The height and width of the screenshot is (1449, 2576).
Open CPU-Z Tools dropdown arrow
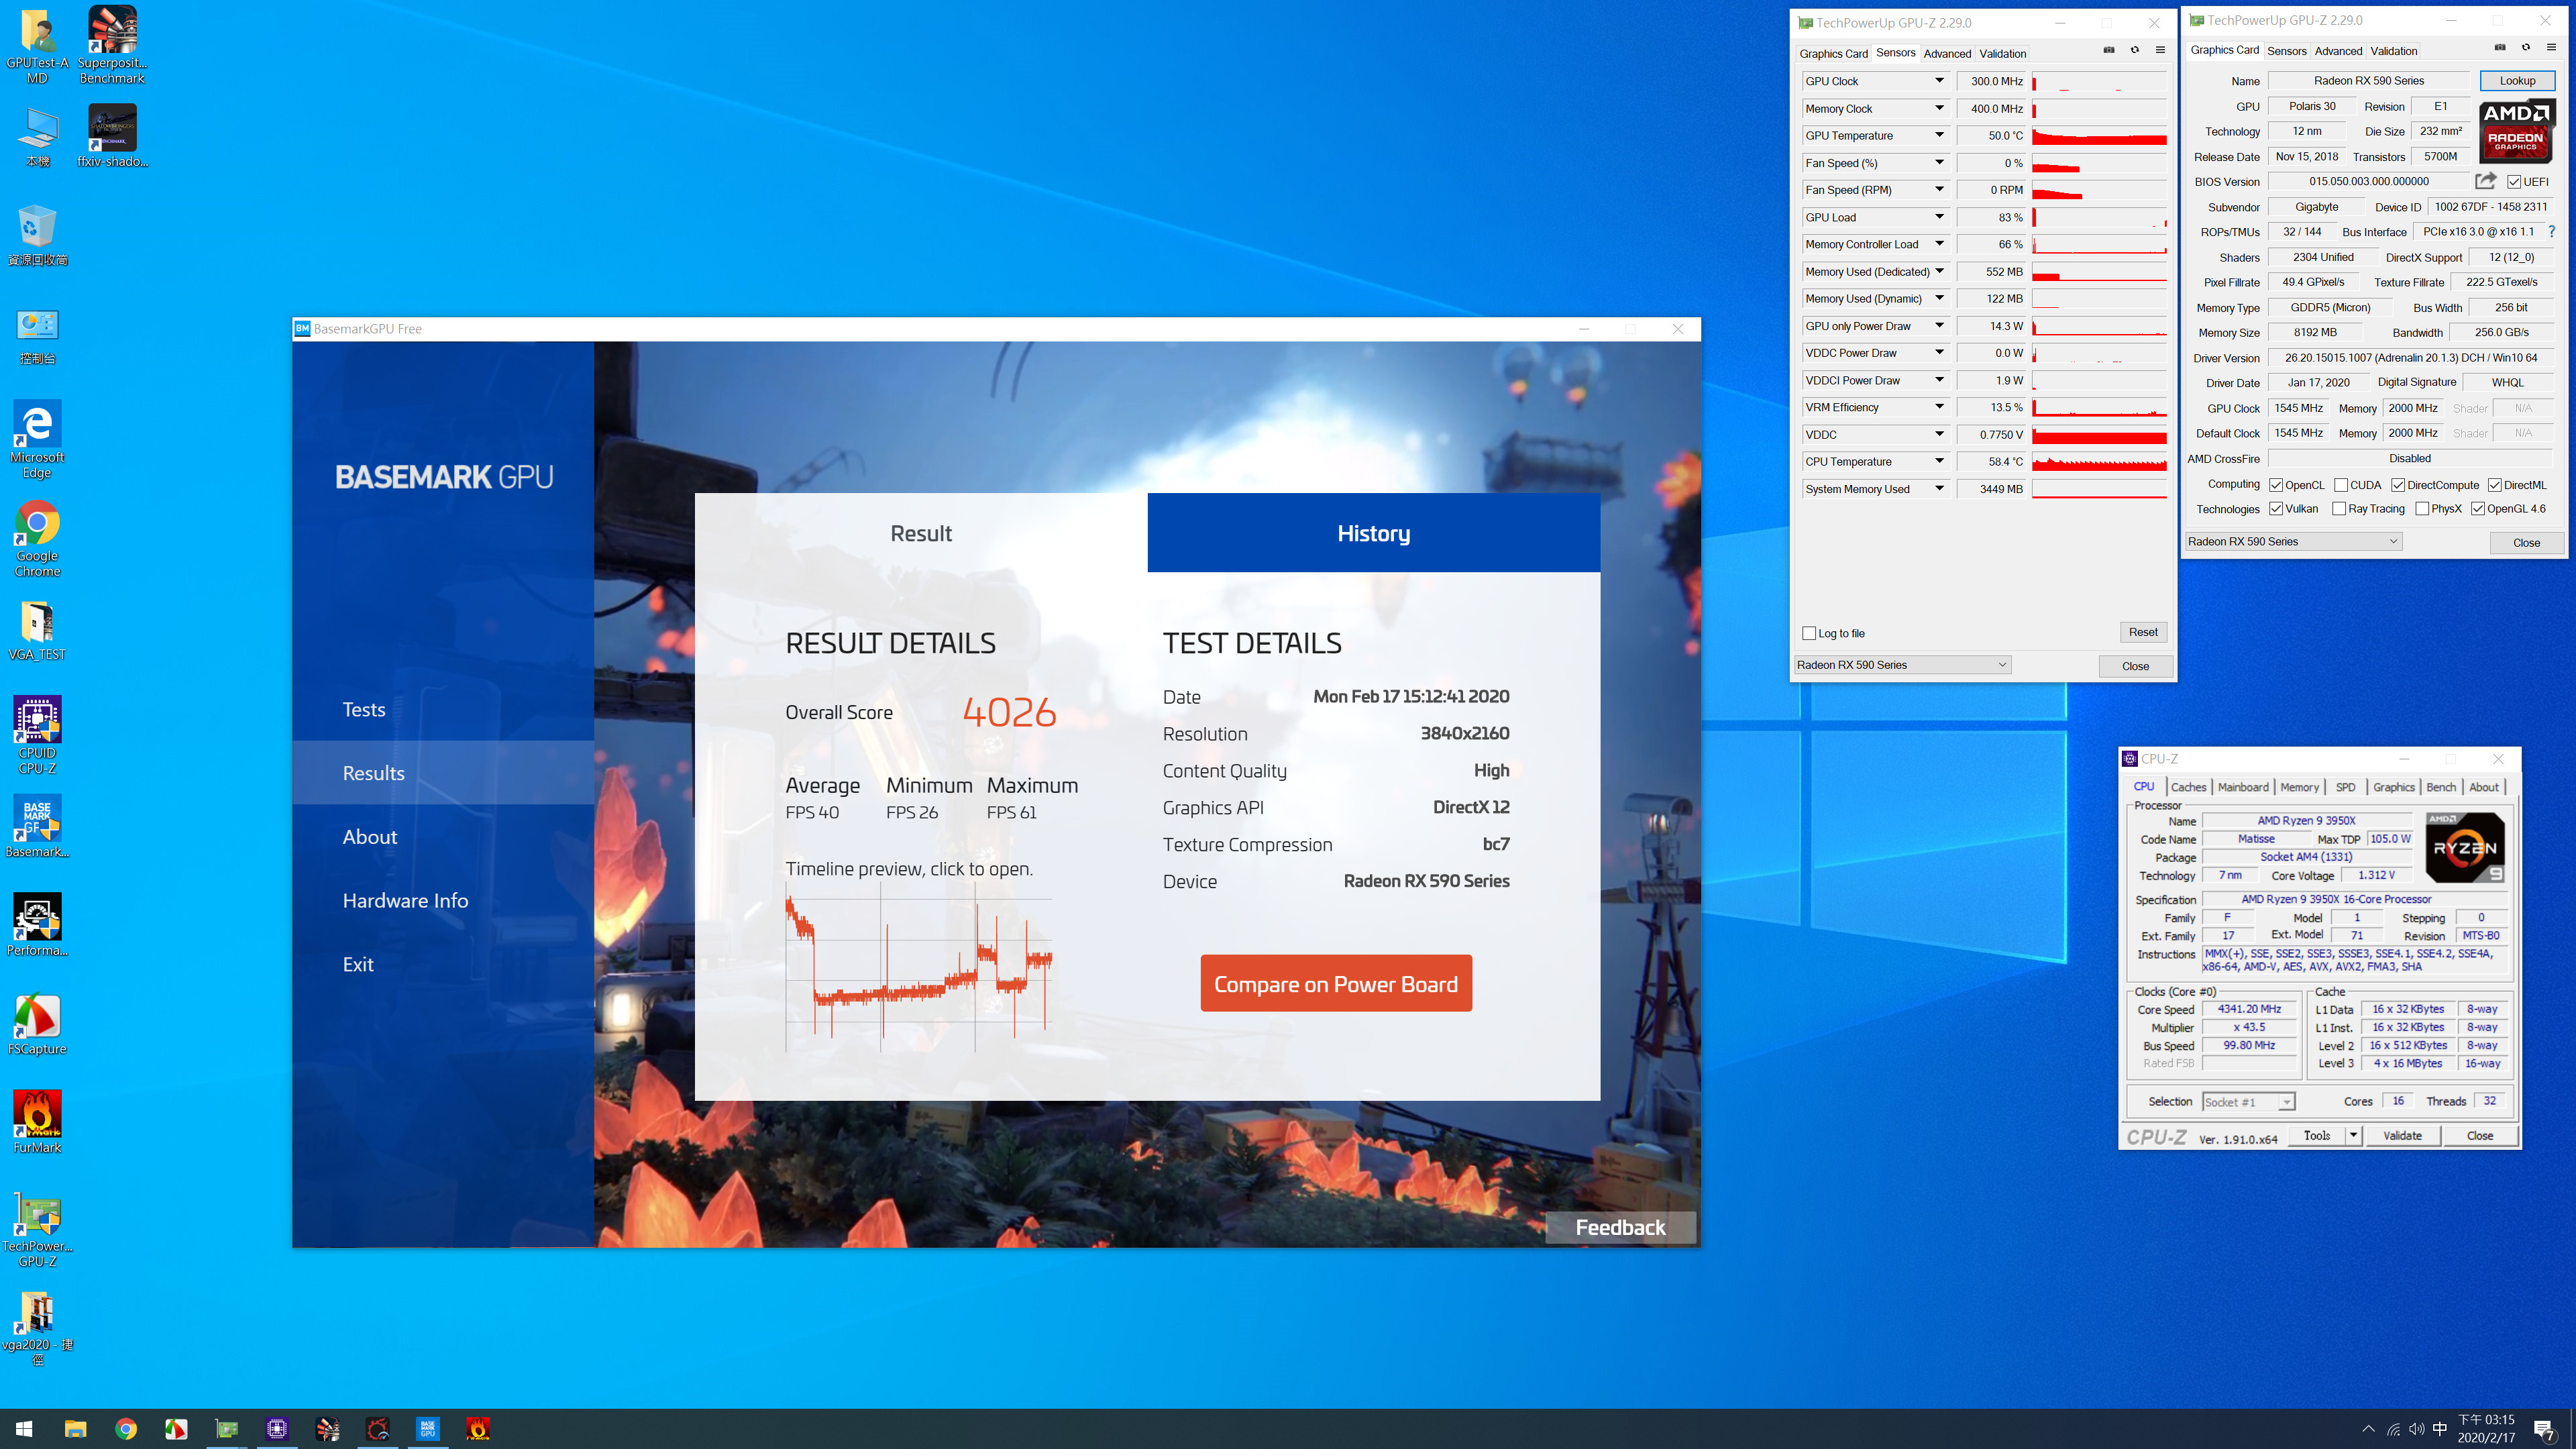coord(2353,1135)
